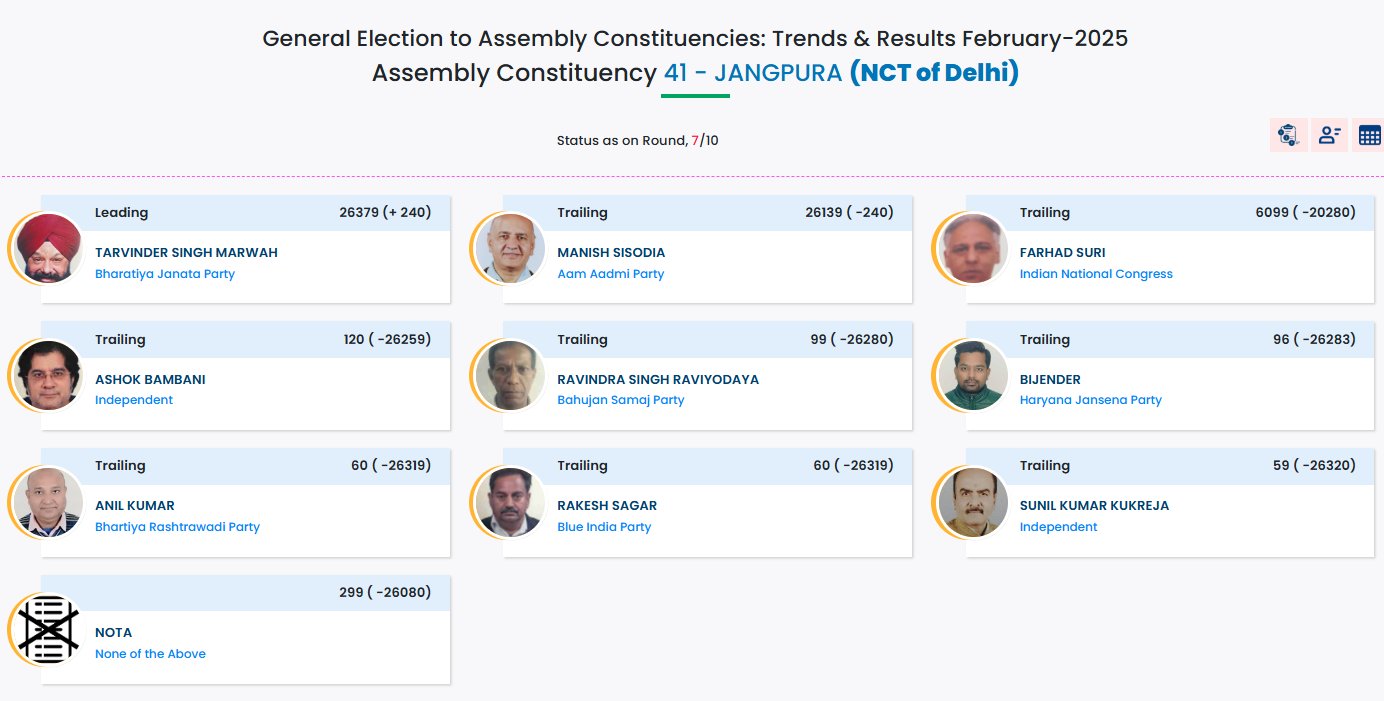1384x701 pixels.
Task: Click Tarvinder Singh Marwah's photo
Action: coord(49,248)
